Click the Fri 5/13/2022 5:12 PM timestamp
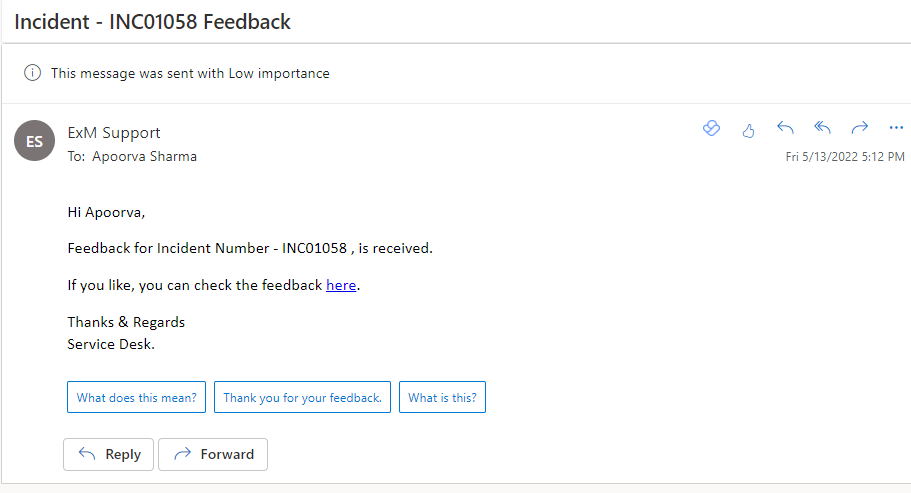This screenshot has width=911, height=493. [845, 157]
